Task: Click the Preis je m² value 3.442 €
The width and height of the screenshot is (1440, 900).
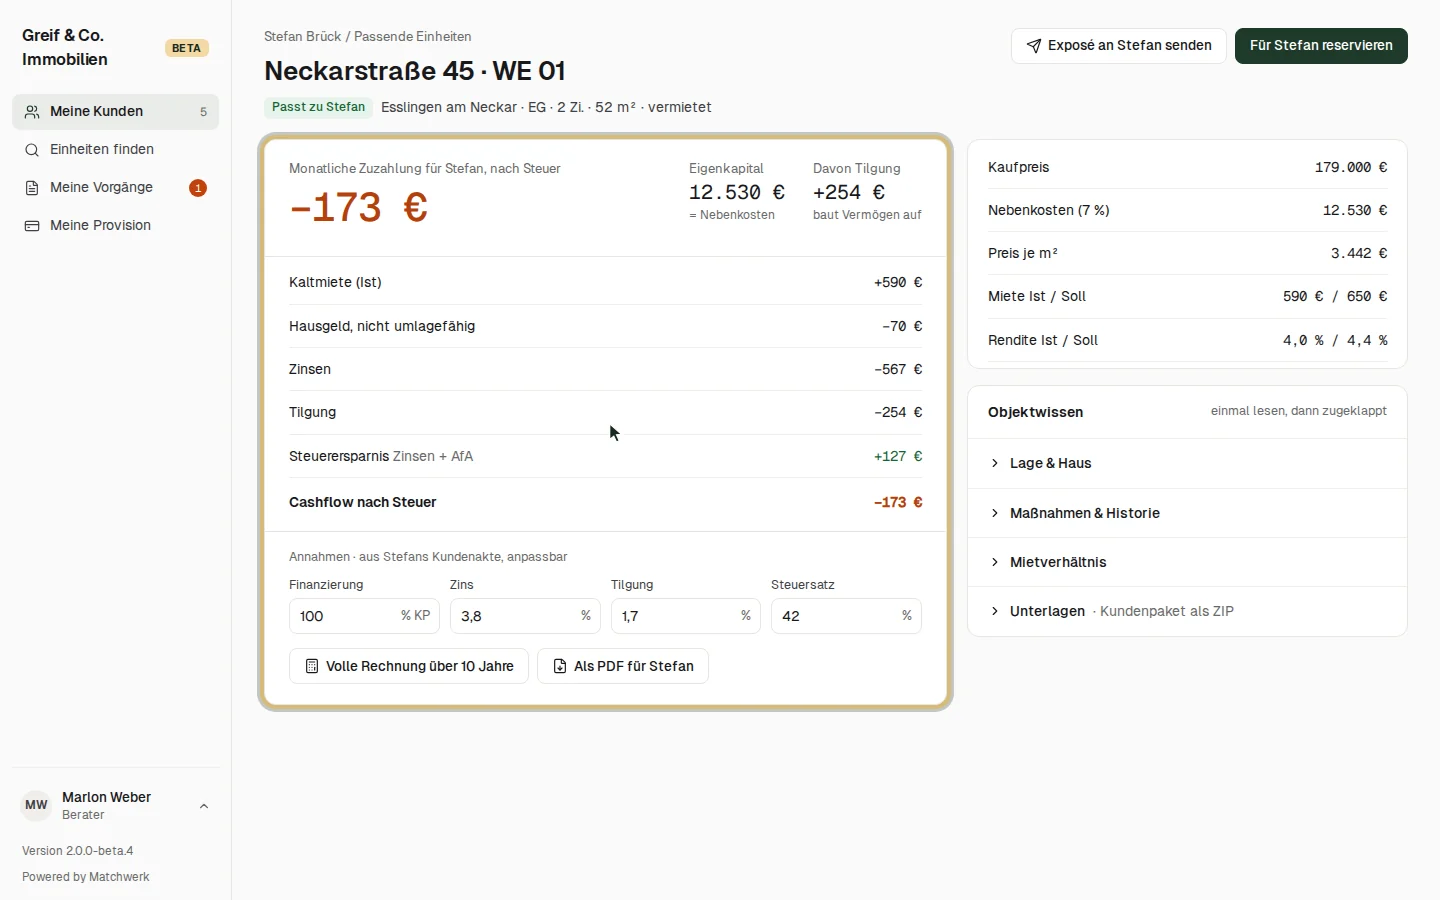Action: click(1359, 253)
